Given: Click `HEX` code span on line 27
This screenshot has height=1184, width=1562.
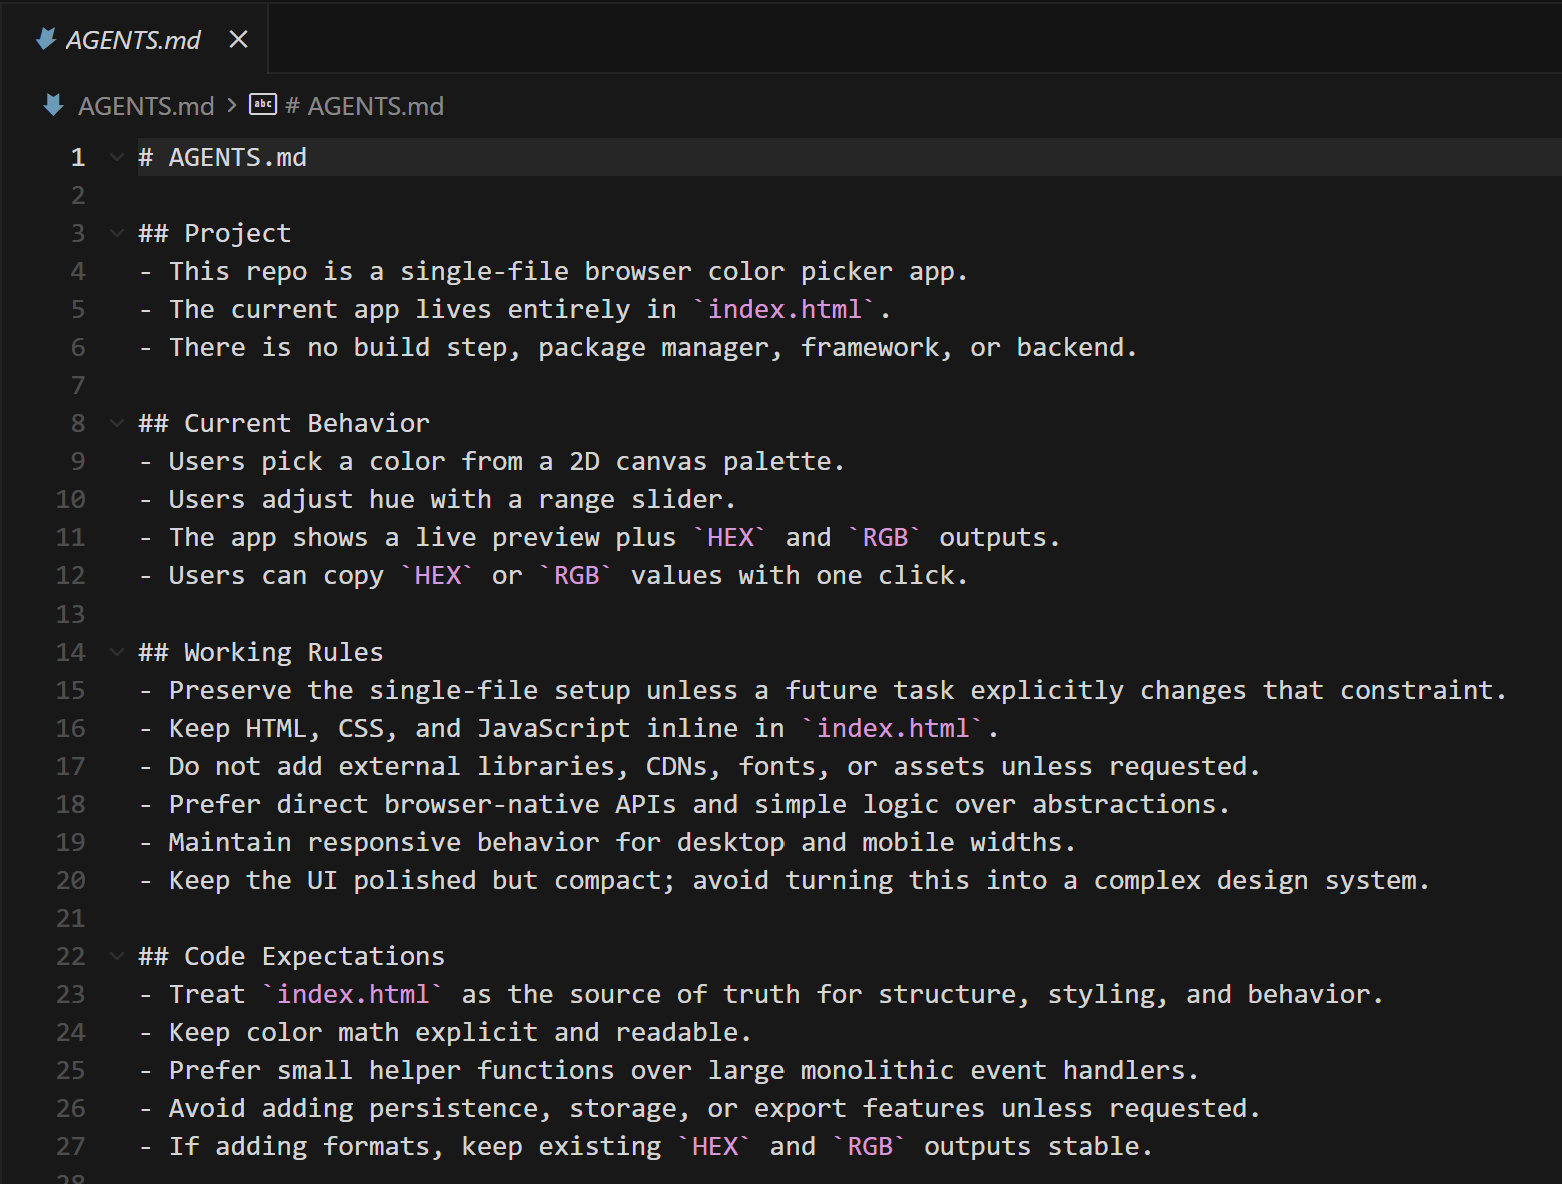Looking at the screenshot, I should coord(715,1146).
